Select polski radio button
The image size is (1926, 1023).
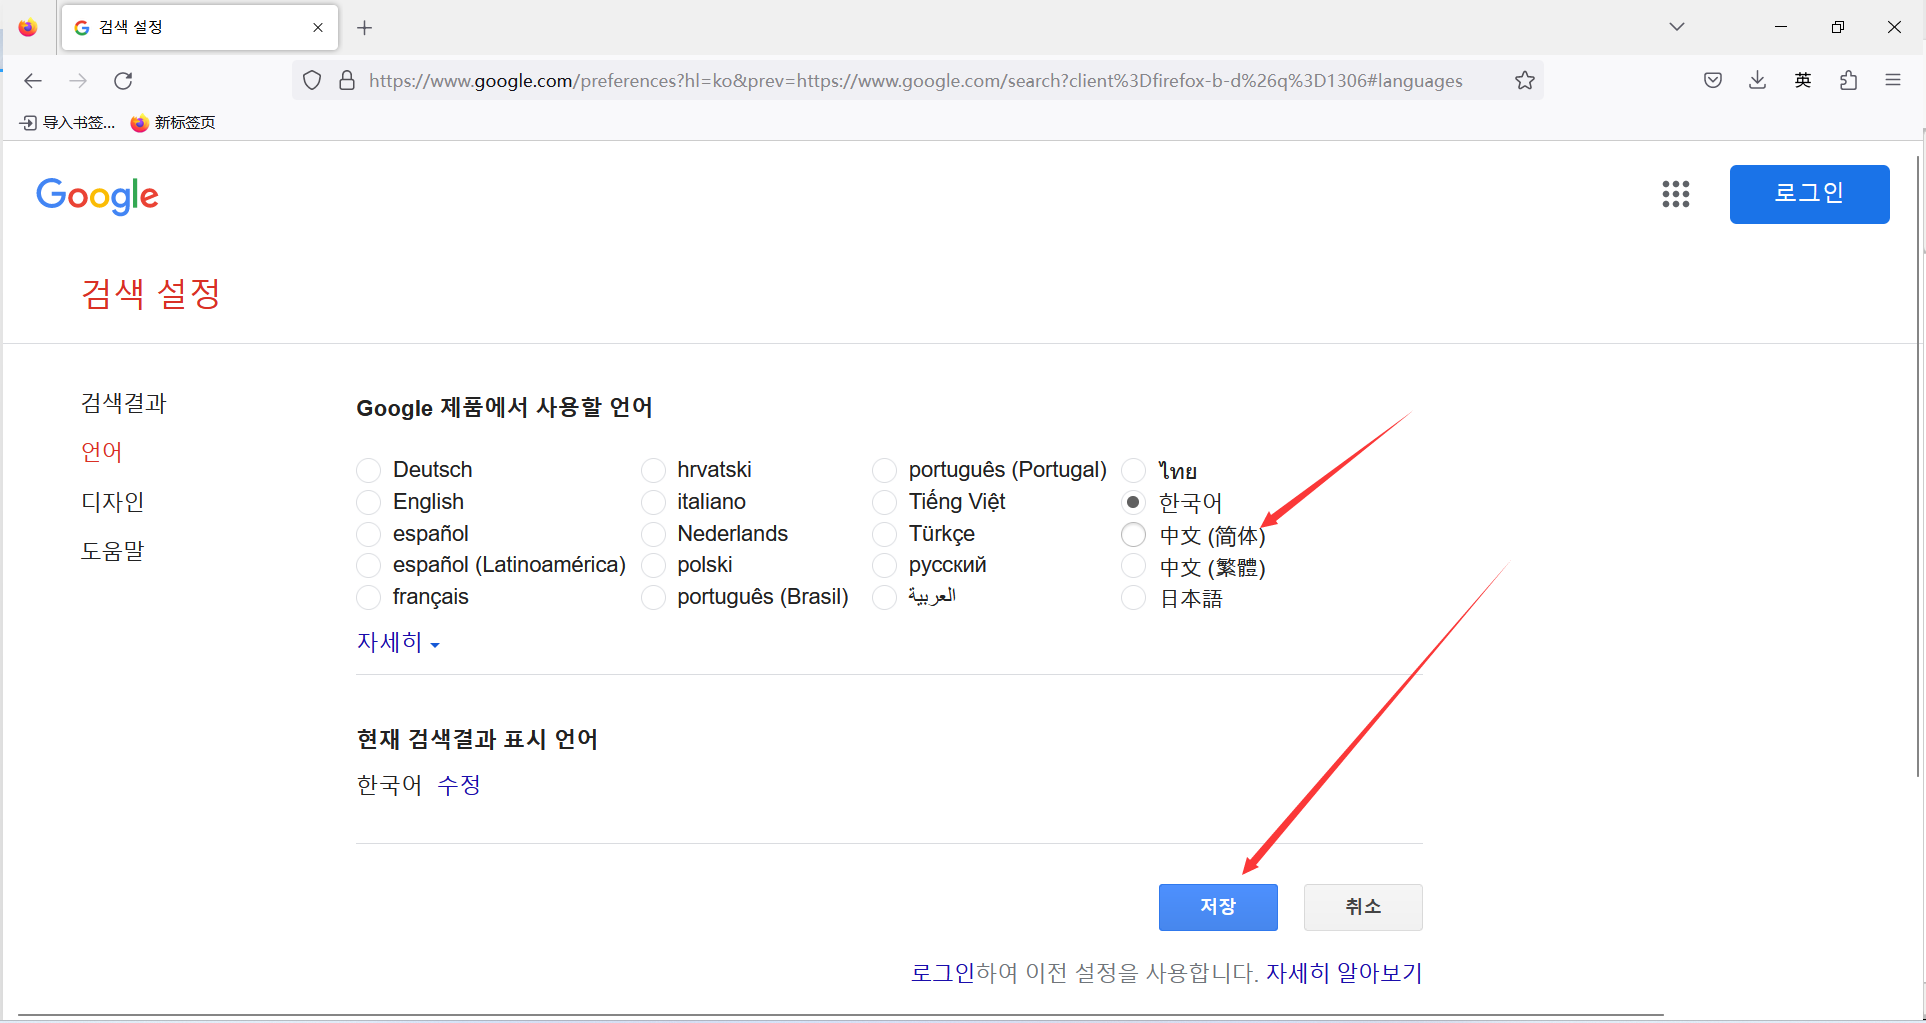point(653,565)
